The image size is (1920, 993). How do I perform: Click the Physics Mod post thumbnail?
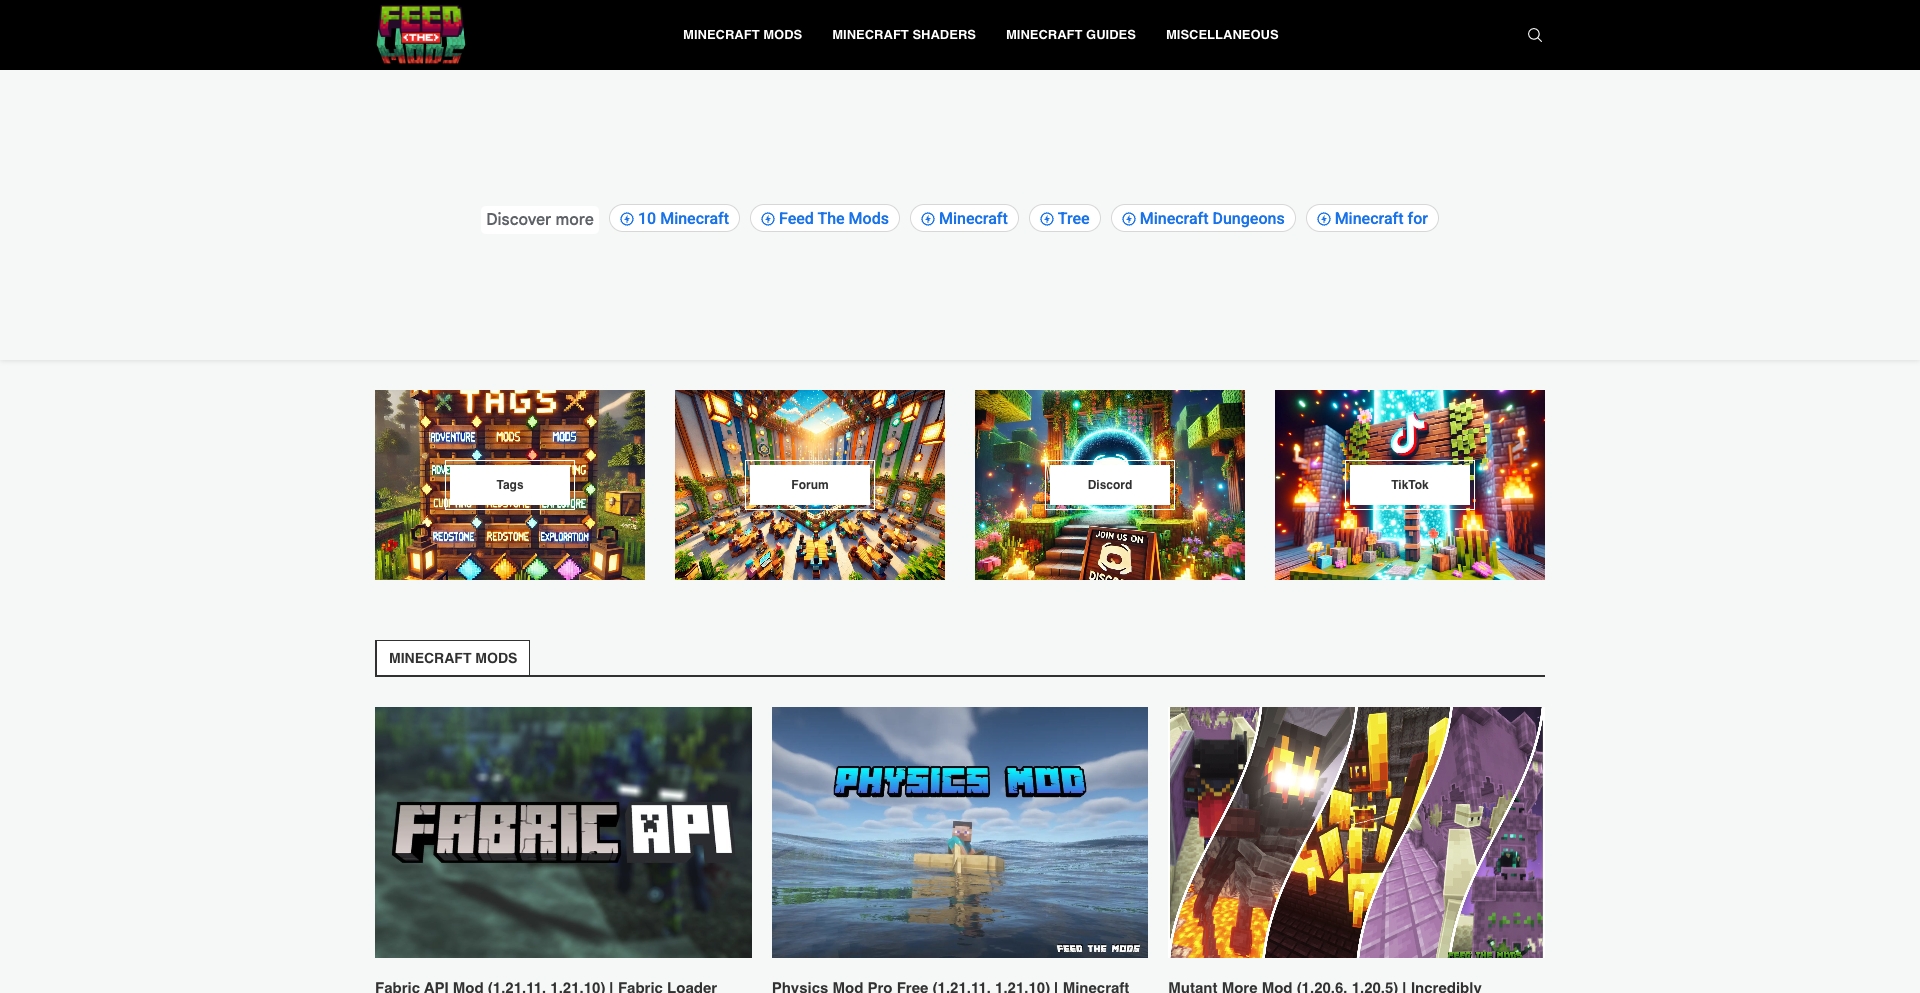coord(960,832)
